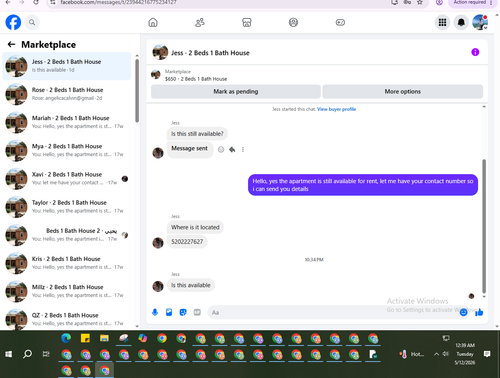Open more options dots beside 'Message sent'
Image resolution: width=500 pixels, height=378 pixels.
pyautogui.click(x=243, y=149)
